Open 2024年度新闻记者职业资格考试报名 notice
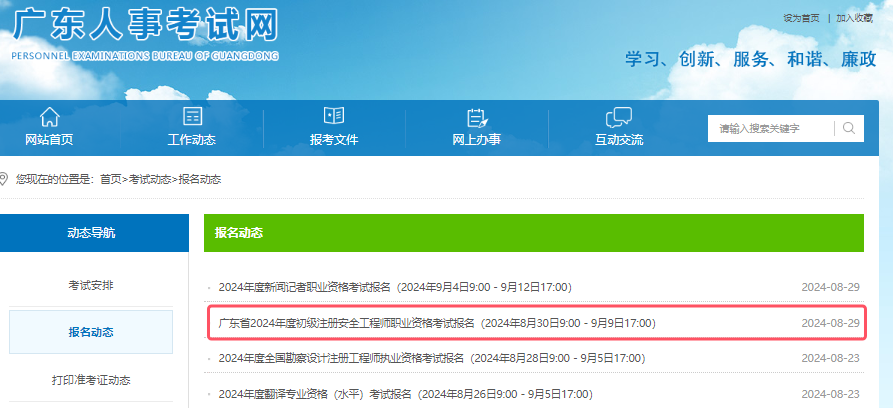Viewport: 893px width, 408px height. coord(395,287)
